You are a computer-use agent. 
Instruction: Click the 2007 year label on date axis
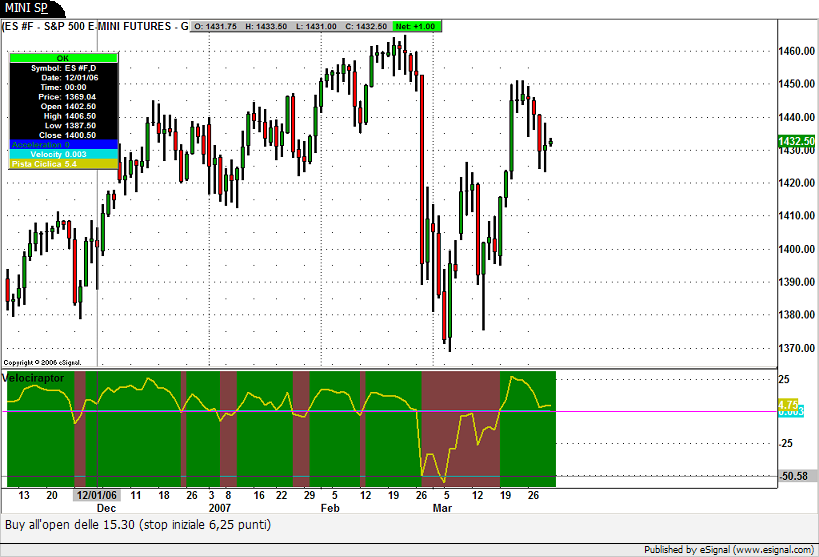click(220, 508)
